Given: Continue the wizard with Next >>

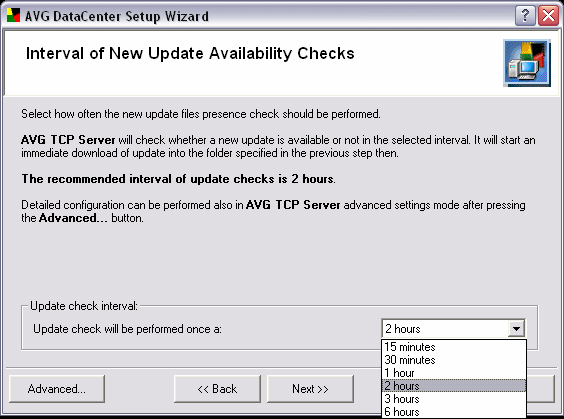Looking at the screenshot, I should pyautogui.click(x=310, y=389).
